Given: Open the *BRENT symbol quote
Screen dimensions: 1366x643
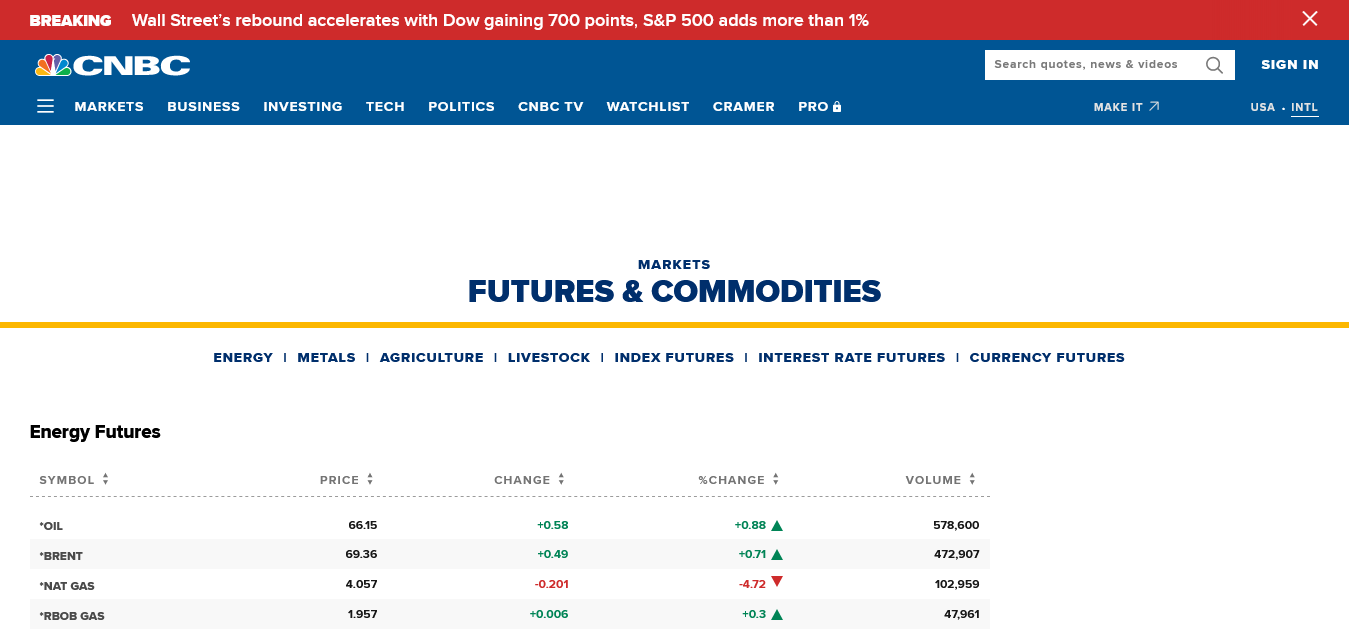Looking at the screenshot, I should [61, 555].
